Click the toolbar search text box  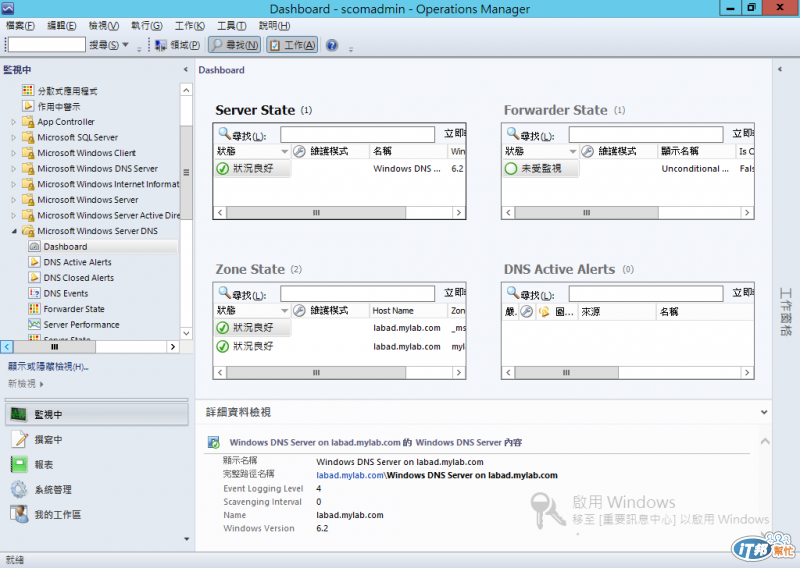point(46,45)
